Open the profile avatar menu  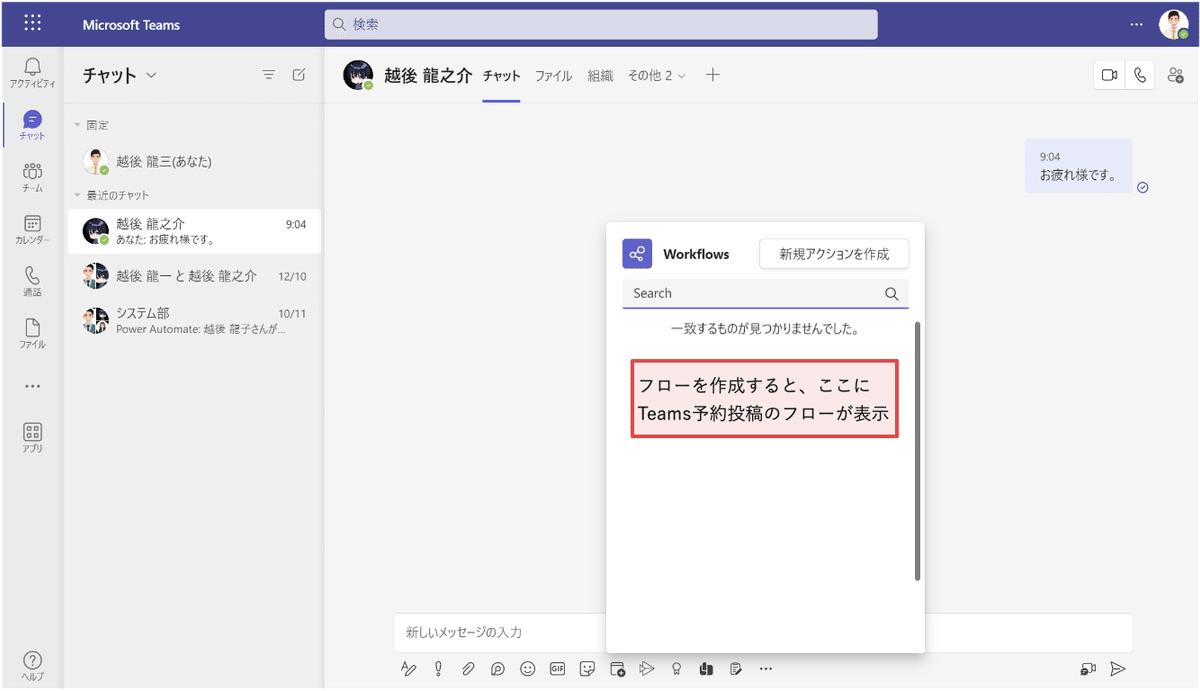point(1174,24)
